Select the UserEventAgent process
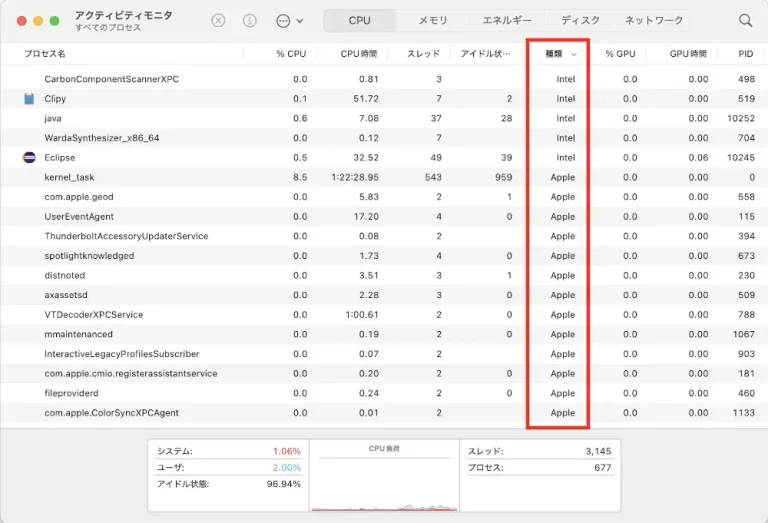Screen dimensions: 768x523 [x=79, y=216]
